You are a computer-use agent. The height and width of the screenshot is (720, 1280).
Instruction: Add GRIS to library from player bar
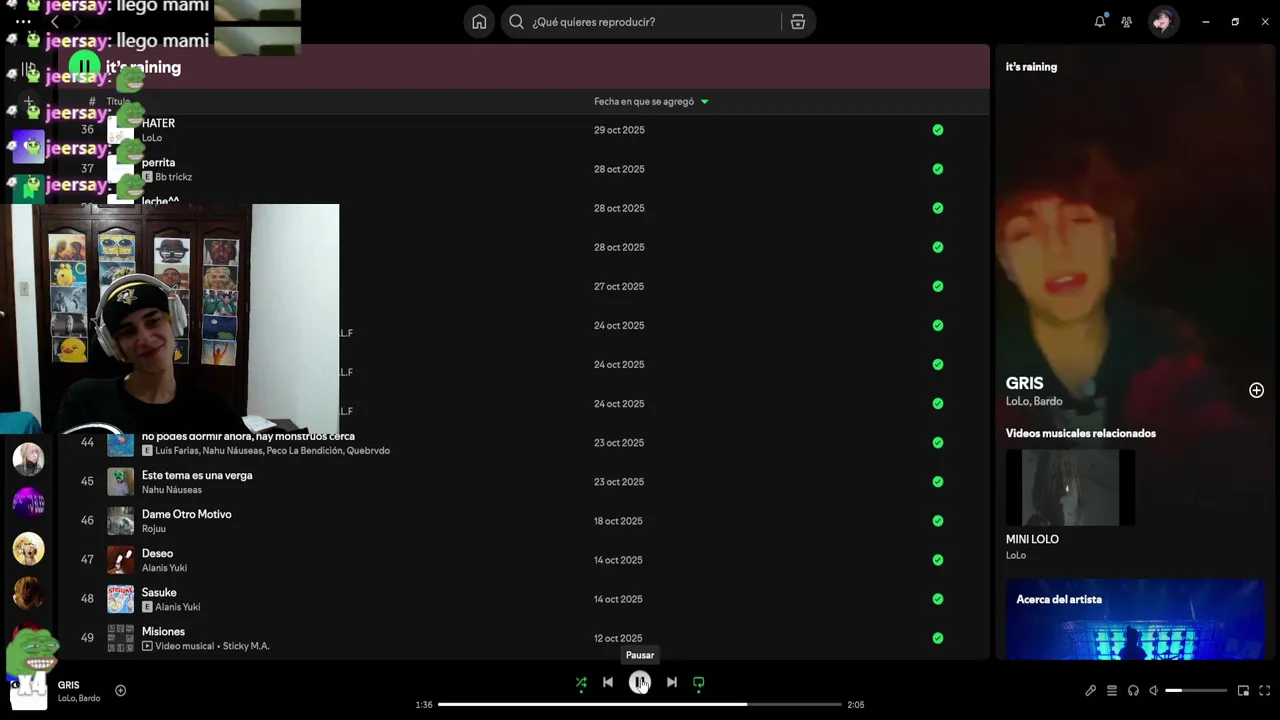pos(121,690)
